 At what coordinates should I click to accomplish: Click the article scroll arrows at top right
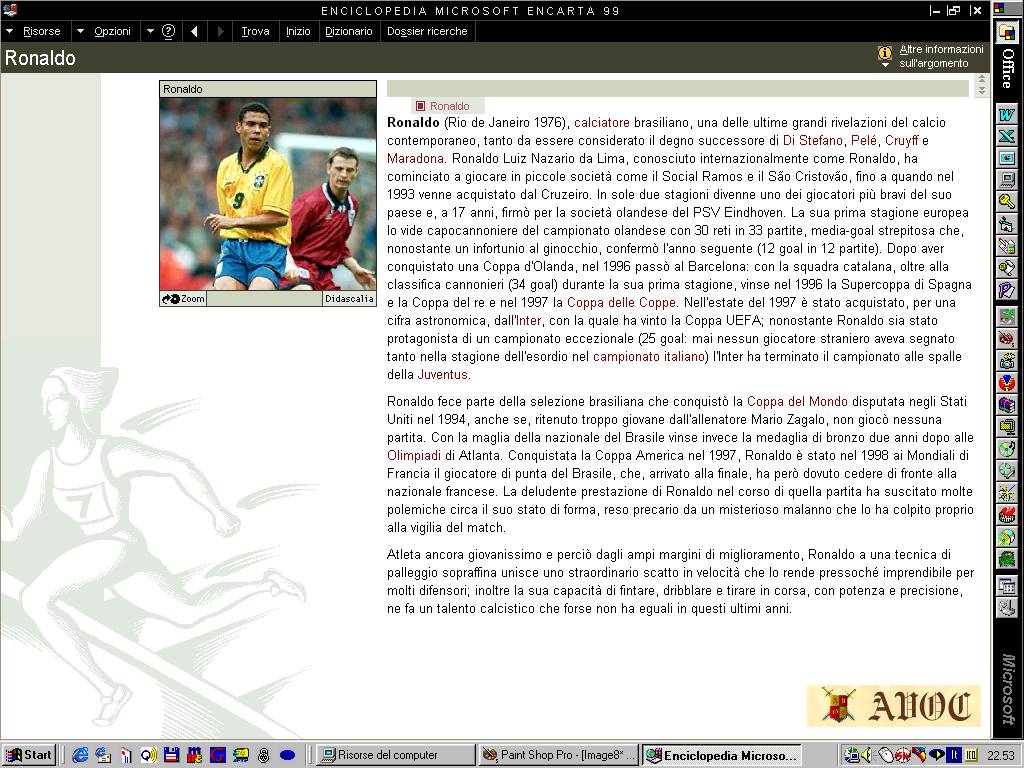point(981,86)
